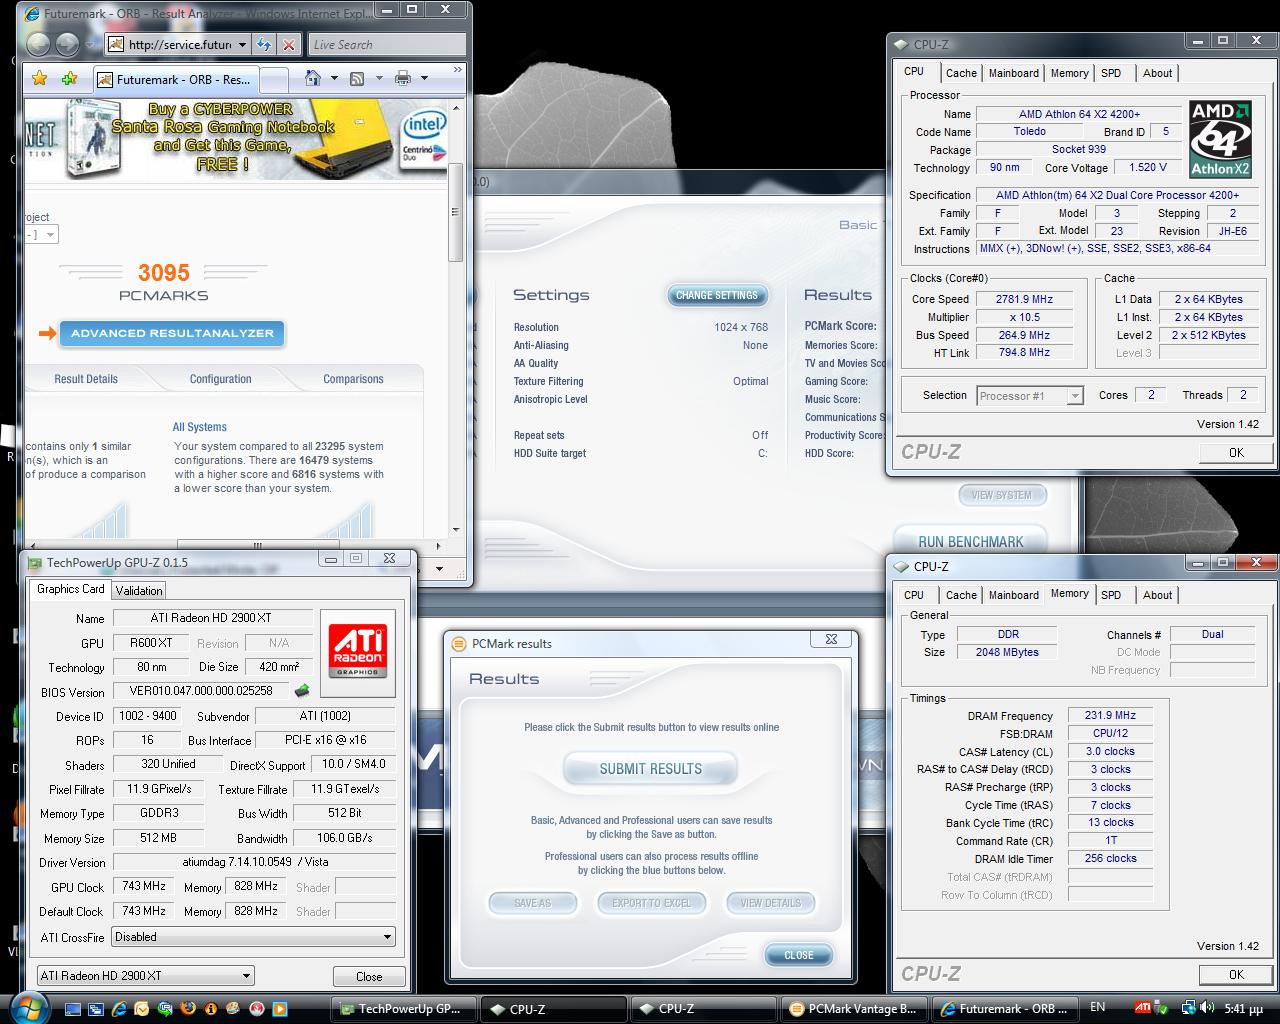Open recent pages dropdown arrow
The height and width of the screenshot is (1024, 1280).
pos(91,45)
